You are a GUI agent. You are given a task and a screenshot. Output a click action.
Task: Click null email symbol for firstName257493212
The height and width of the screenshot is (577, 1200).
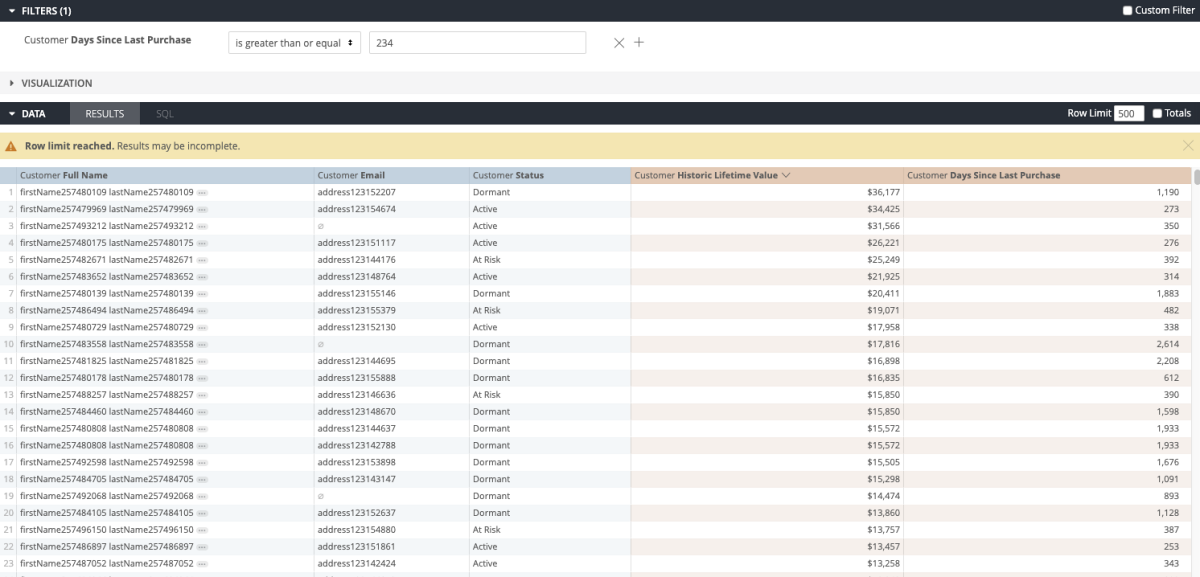click(321, 226)
